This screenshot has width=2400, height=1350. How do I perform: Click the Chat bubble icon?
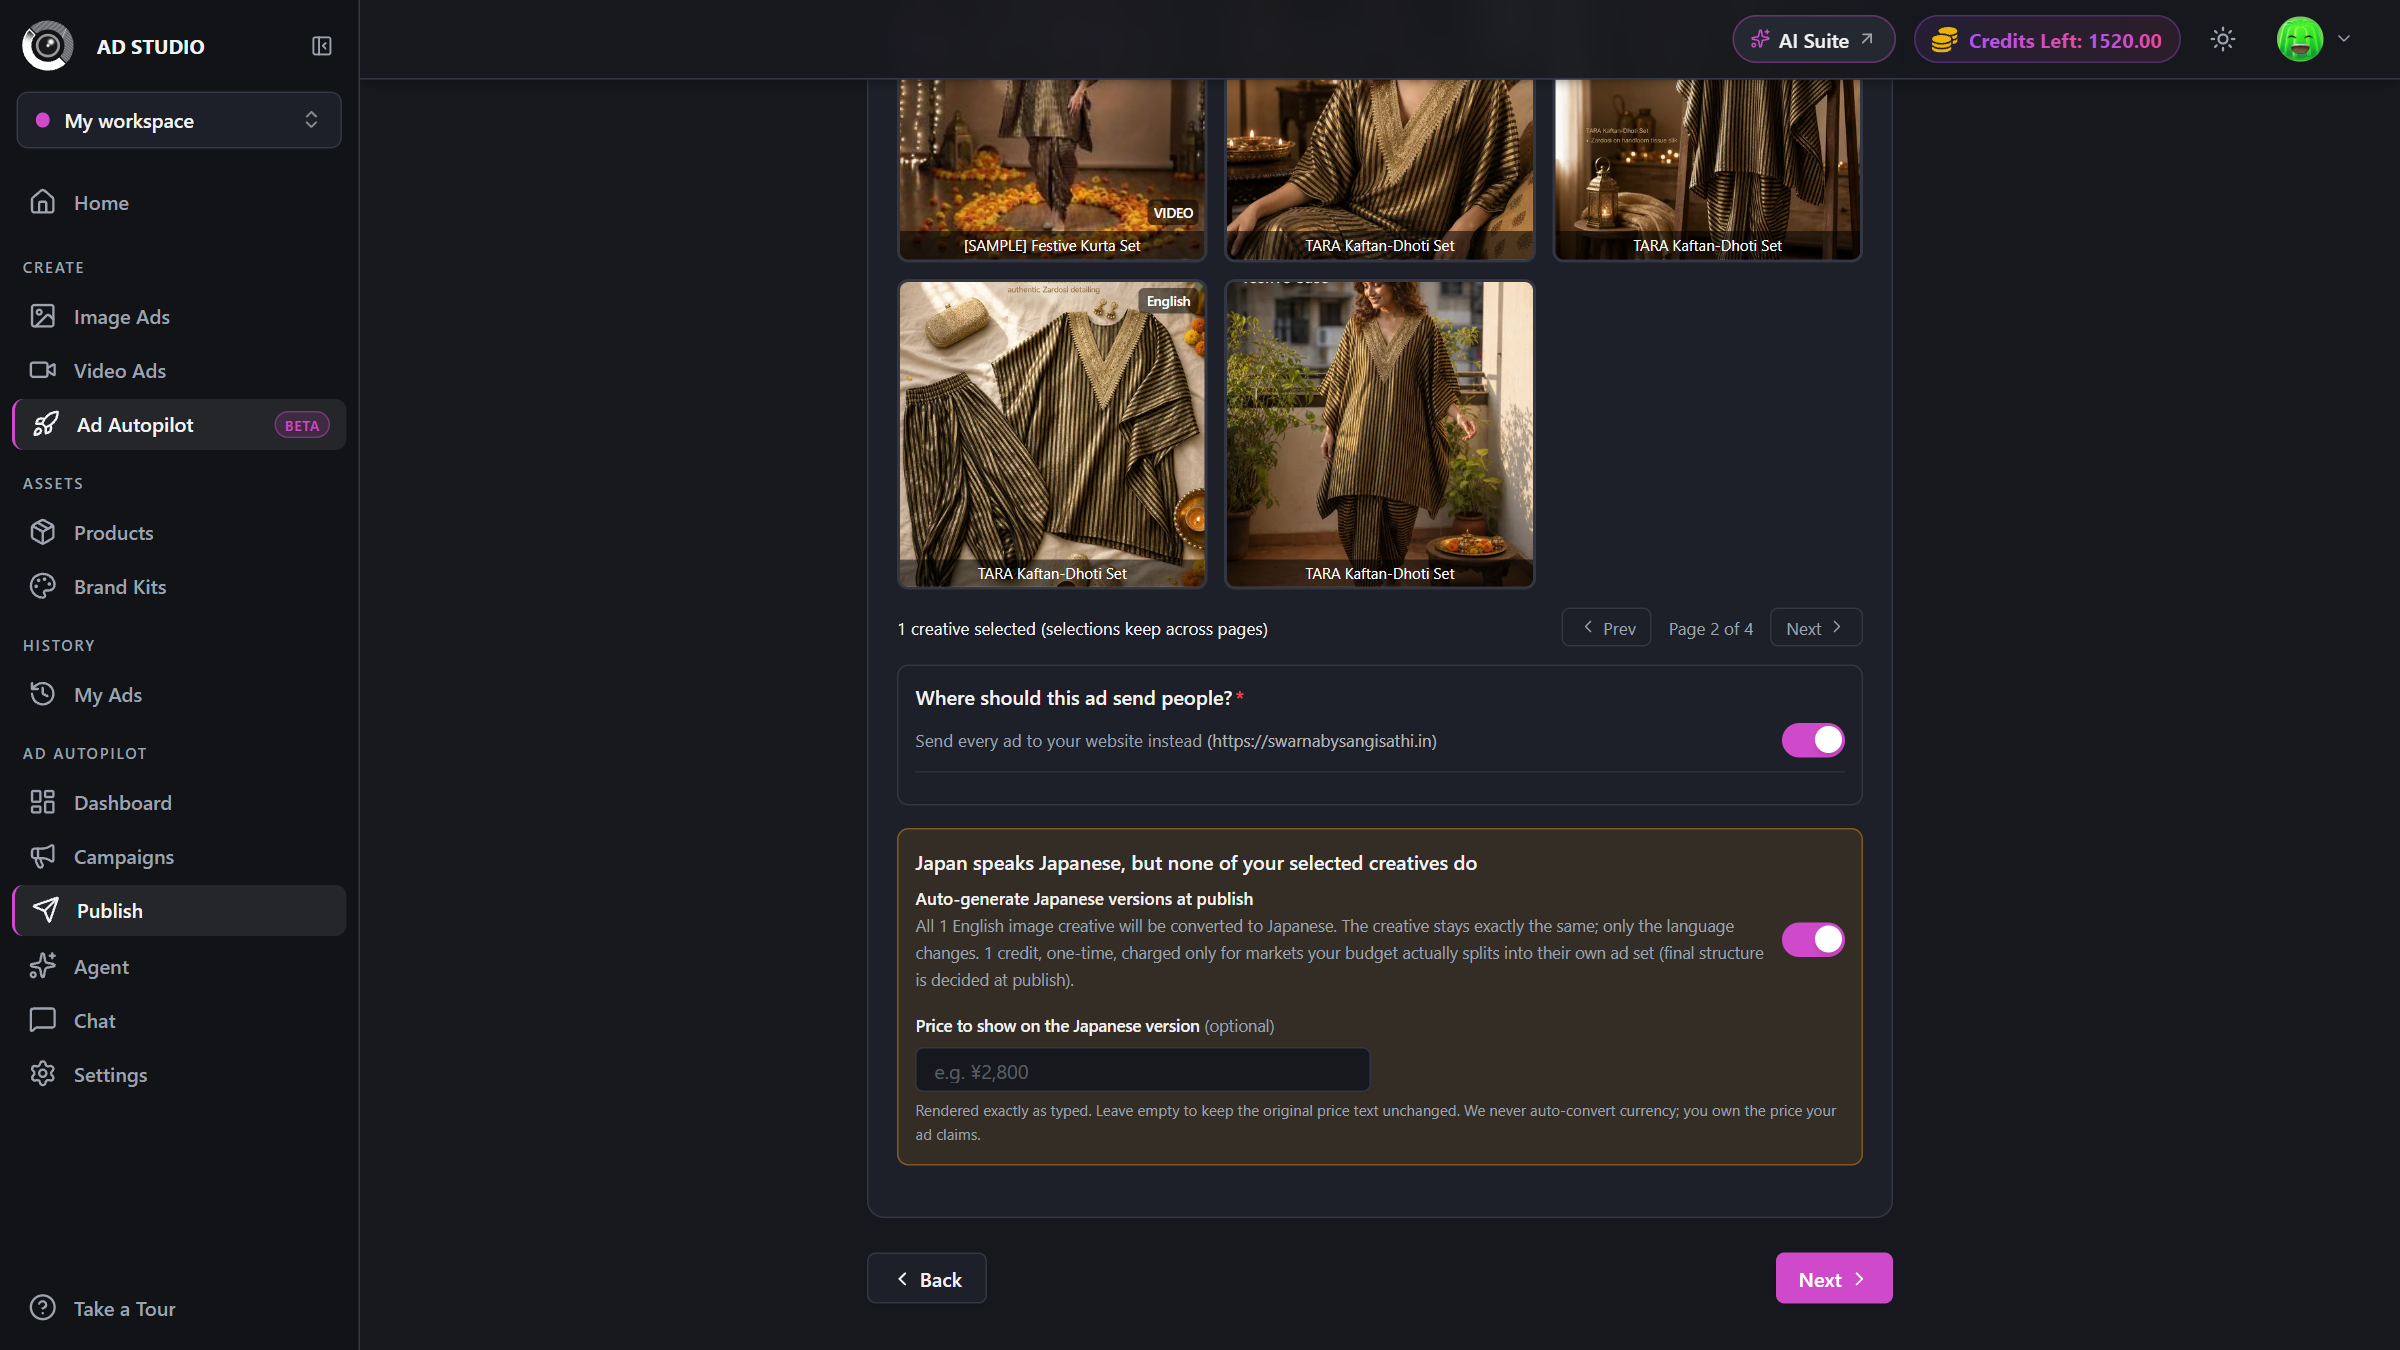pos(42,1020)
